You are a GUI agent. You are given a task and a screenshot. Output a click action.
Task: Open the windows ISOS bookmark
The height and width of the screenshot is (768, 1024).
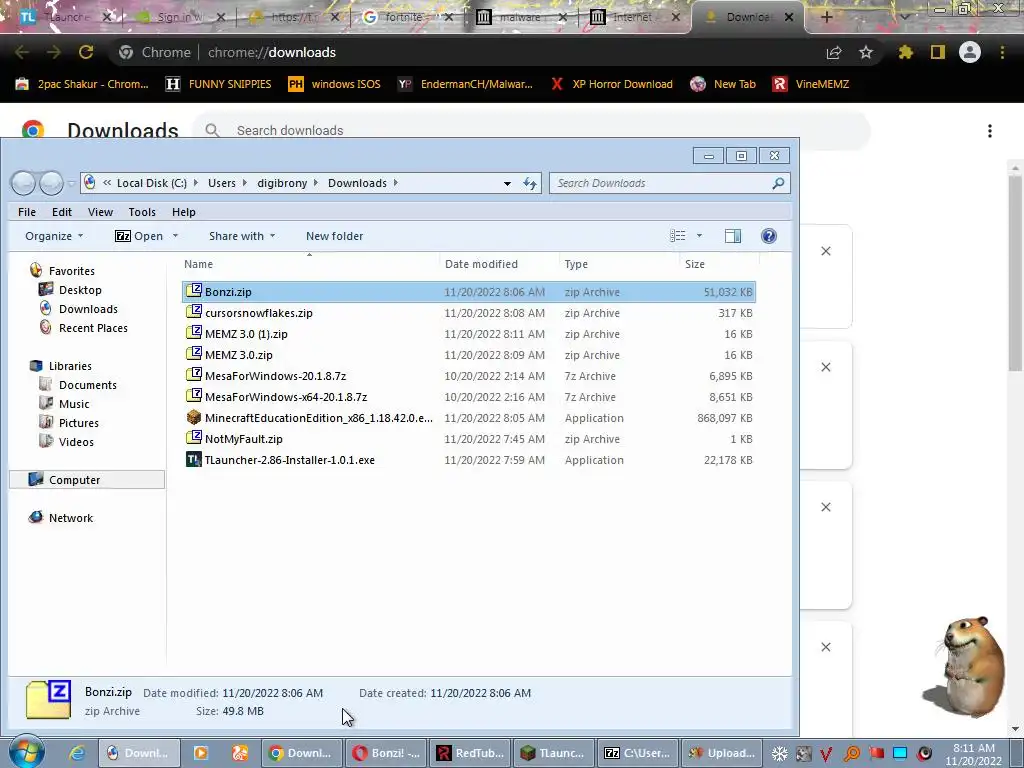[334, 84]
